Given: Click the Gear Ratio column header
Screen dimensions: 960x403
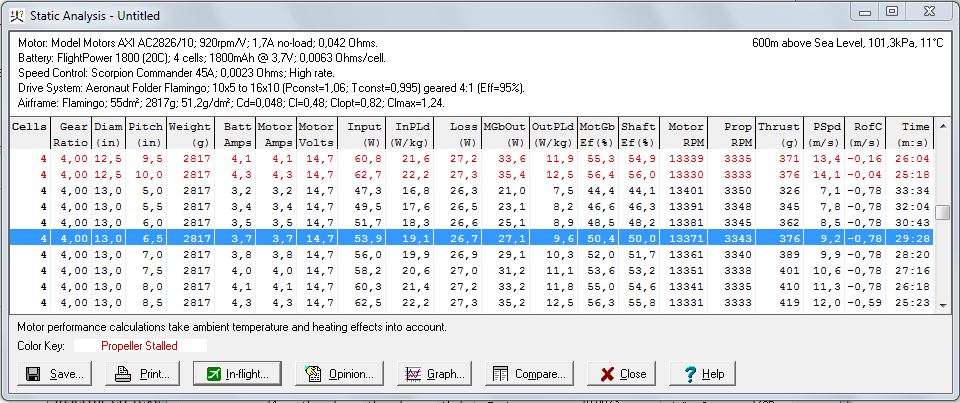Looking at the screenshot, I should coord(73,134).
